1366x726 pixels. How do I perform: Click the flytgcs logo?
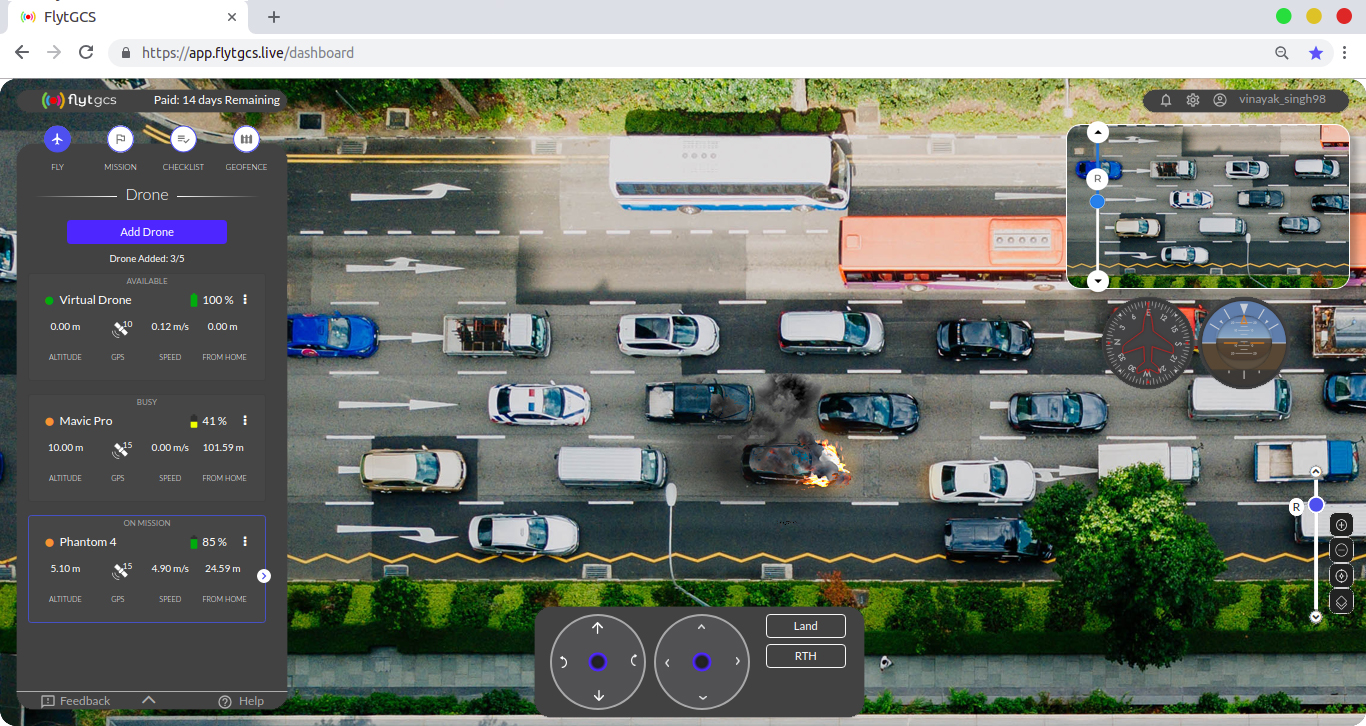click(x=79, y=100)
